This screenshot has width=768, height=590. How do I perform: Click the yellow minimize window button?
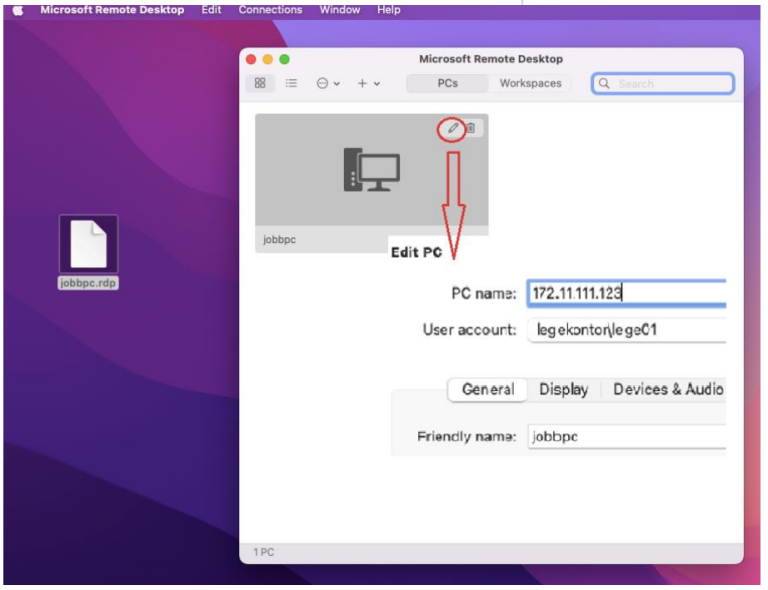[268, 59]
